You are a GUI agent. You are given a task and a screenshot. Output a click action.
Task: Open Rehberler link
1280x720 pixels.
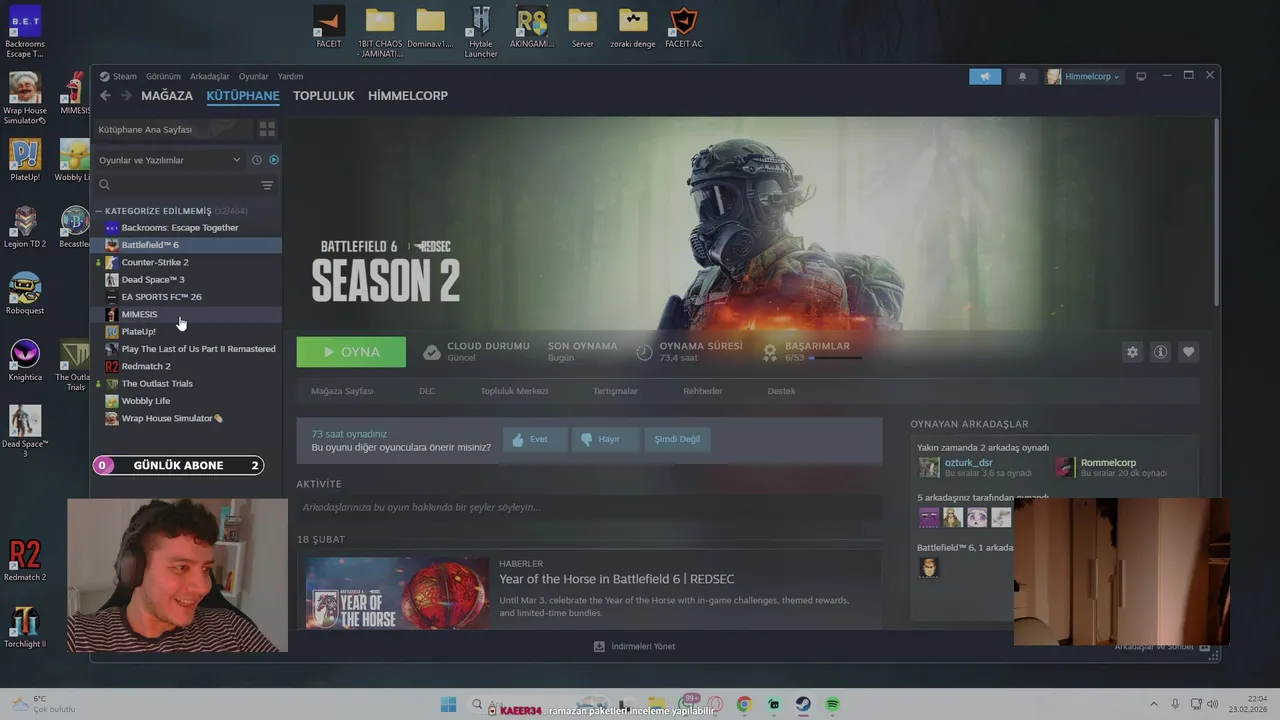pos(703,391)
